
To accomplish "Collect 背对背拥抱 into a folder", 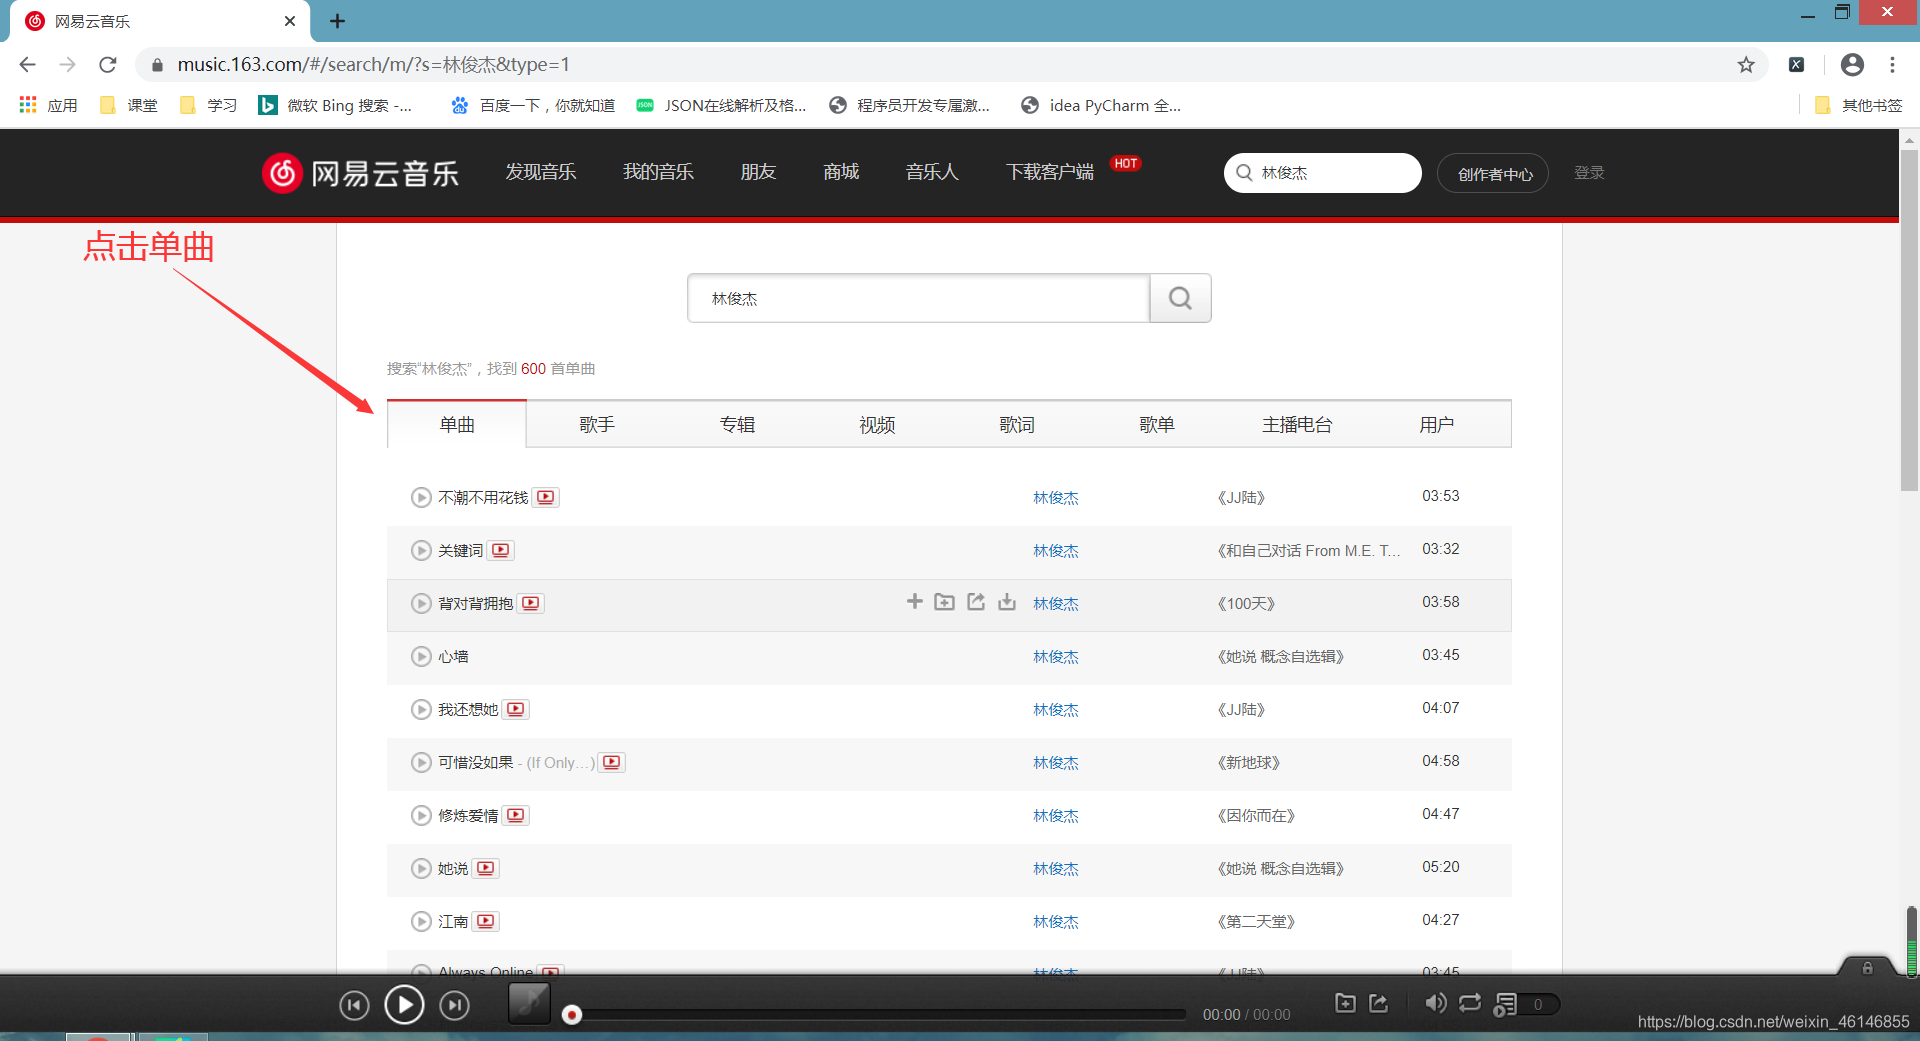I will point(944,601).
